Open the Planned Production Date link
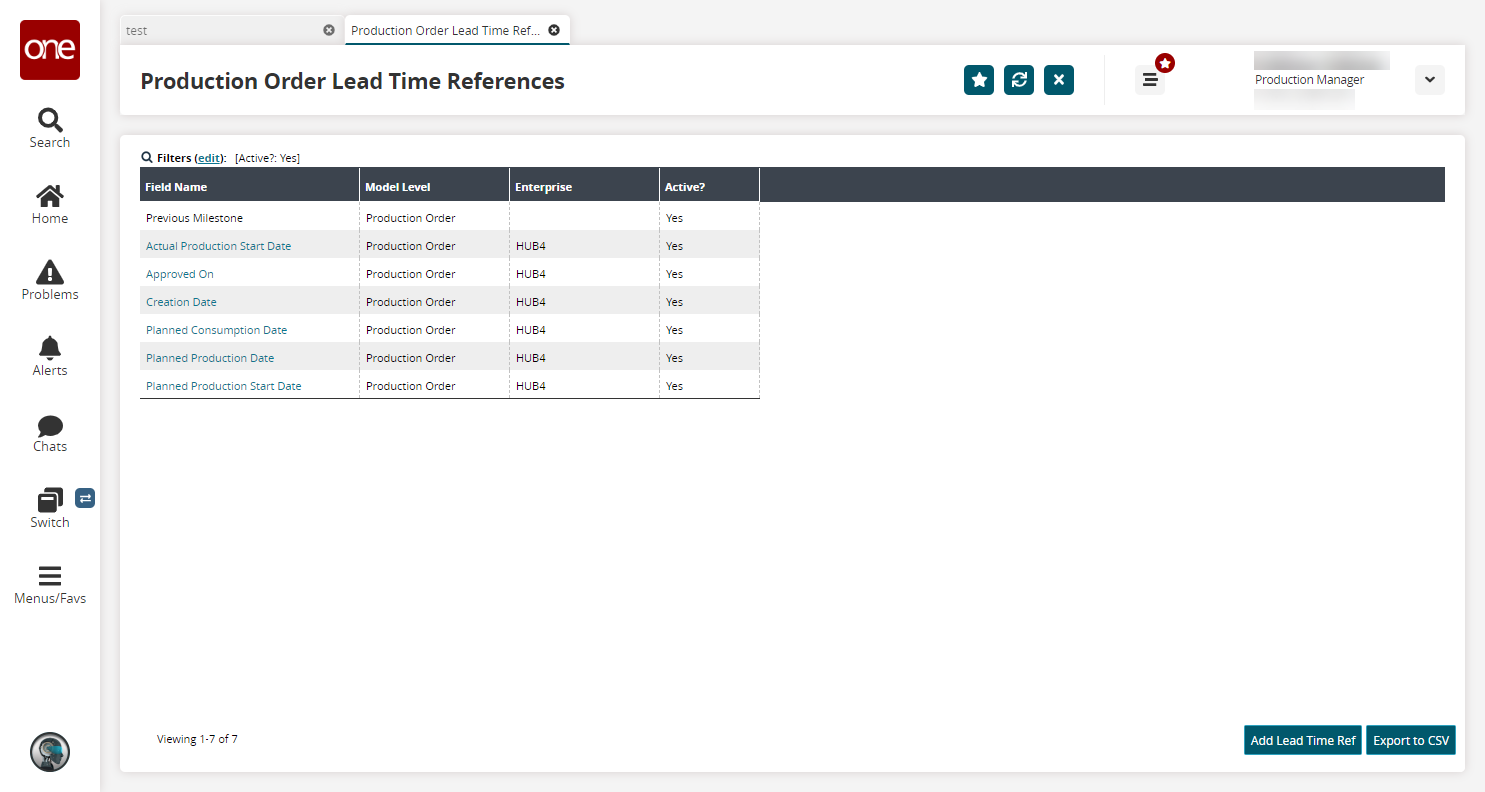 click(210, 358)
